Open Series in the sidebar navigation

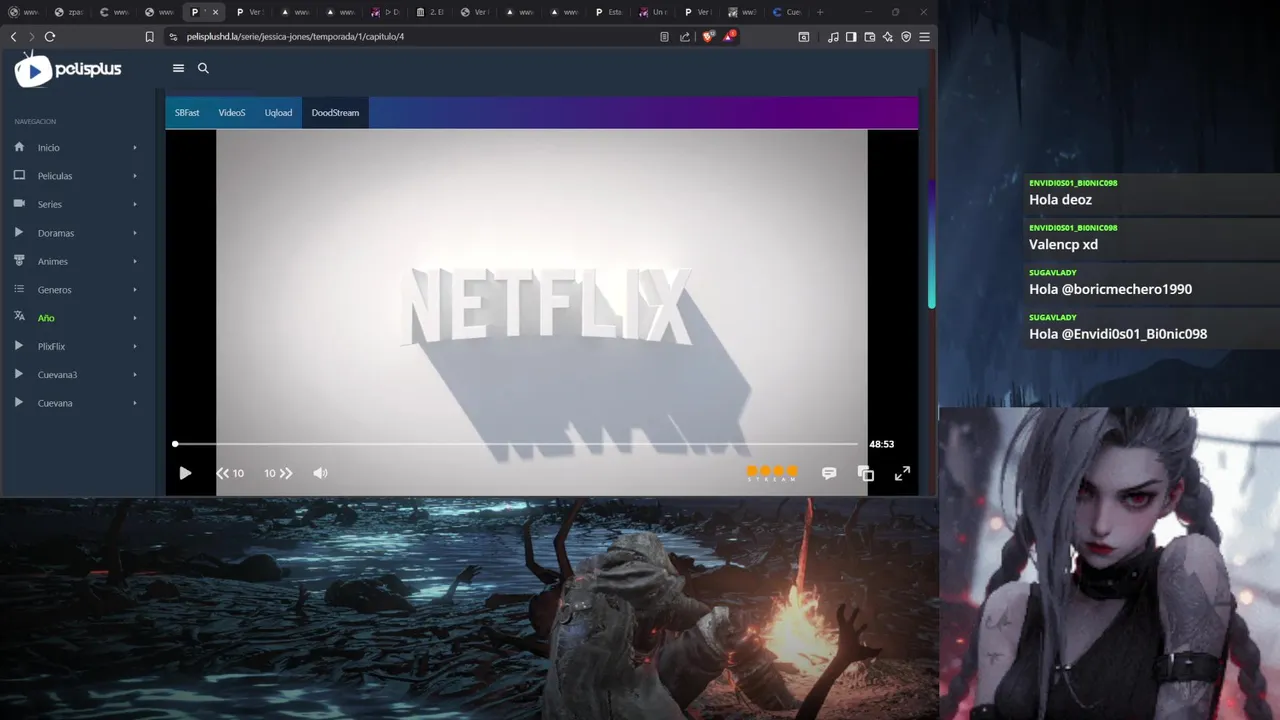coord(50,204)
